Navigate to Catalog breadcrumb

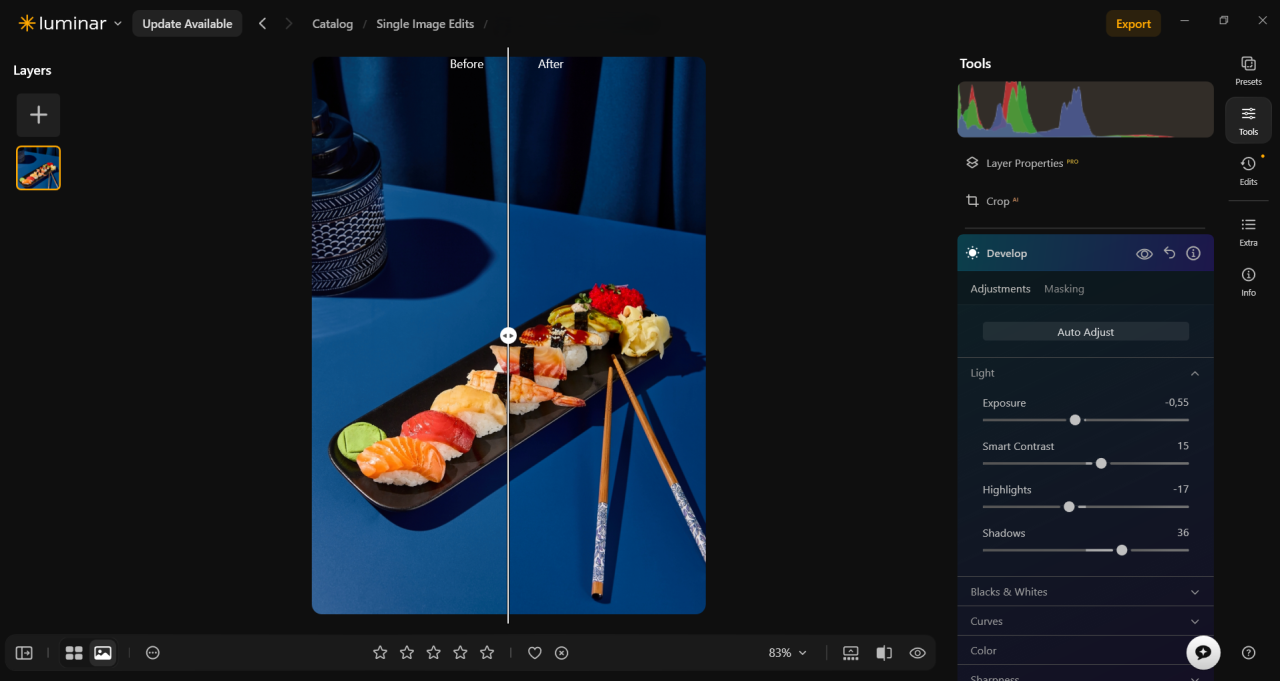(x=332, y=24)
